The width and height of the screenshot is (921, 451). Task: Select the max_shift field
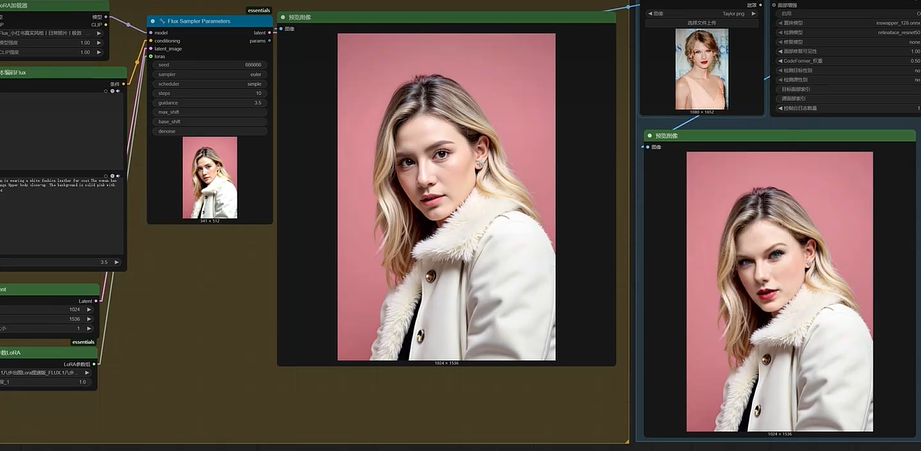210,112
